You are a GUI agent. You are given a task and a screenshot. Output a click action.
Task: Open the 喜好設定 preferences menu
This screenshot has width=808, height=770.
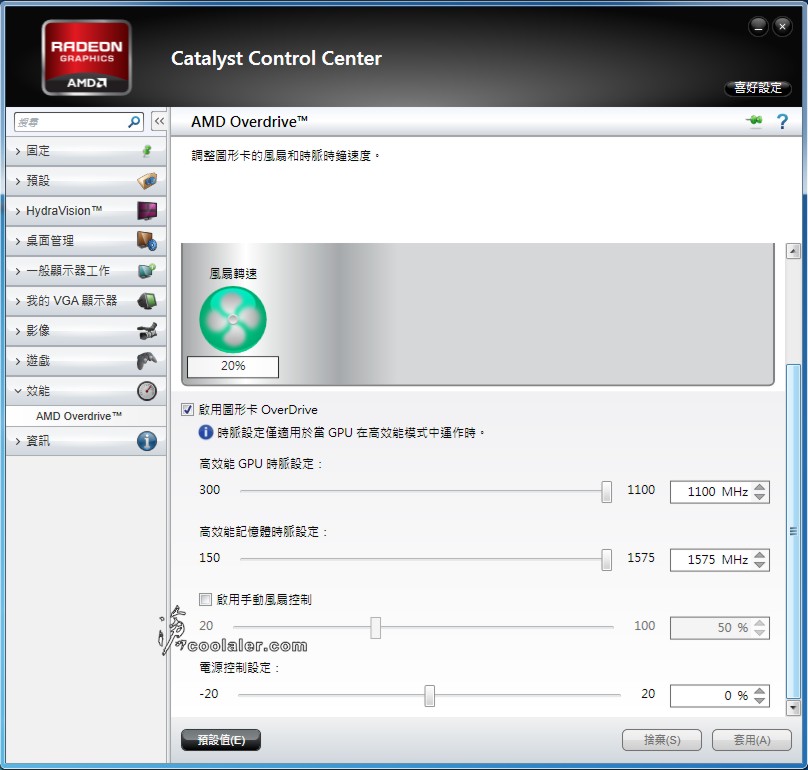[x=758, y=88]
